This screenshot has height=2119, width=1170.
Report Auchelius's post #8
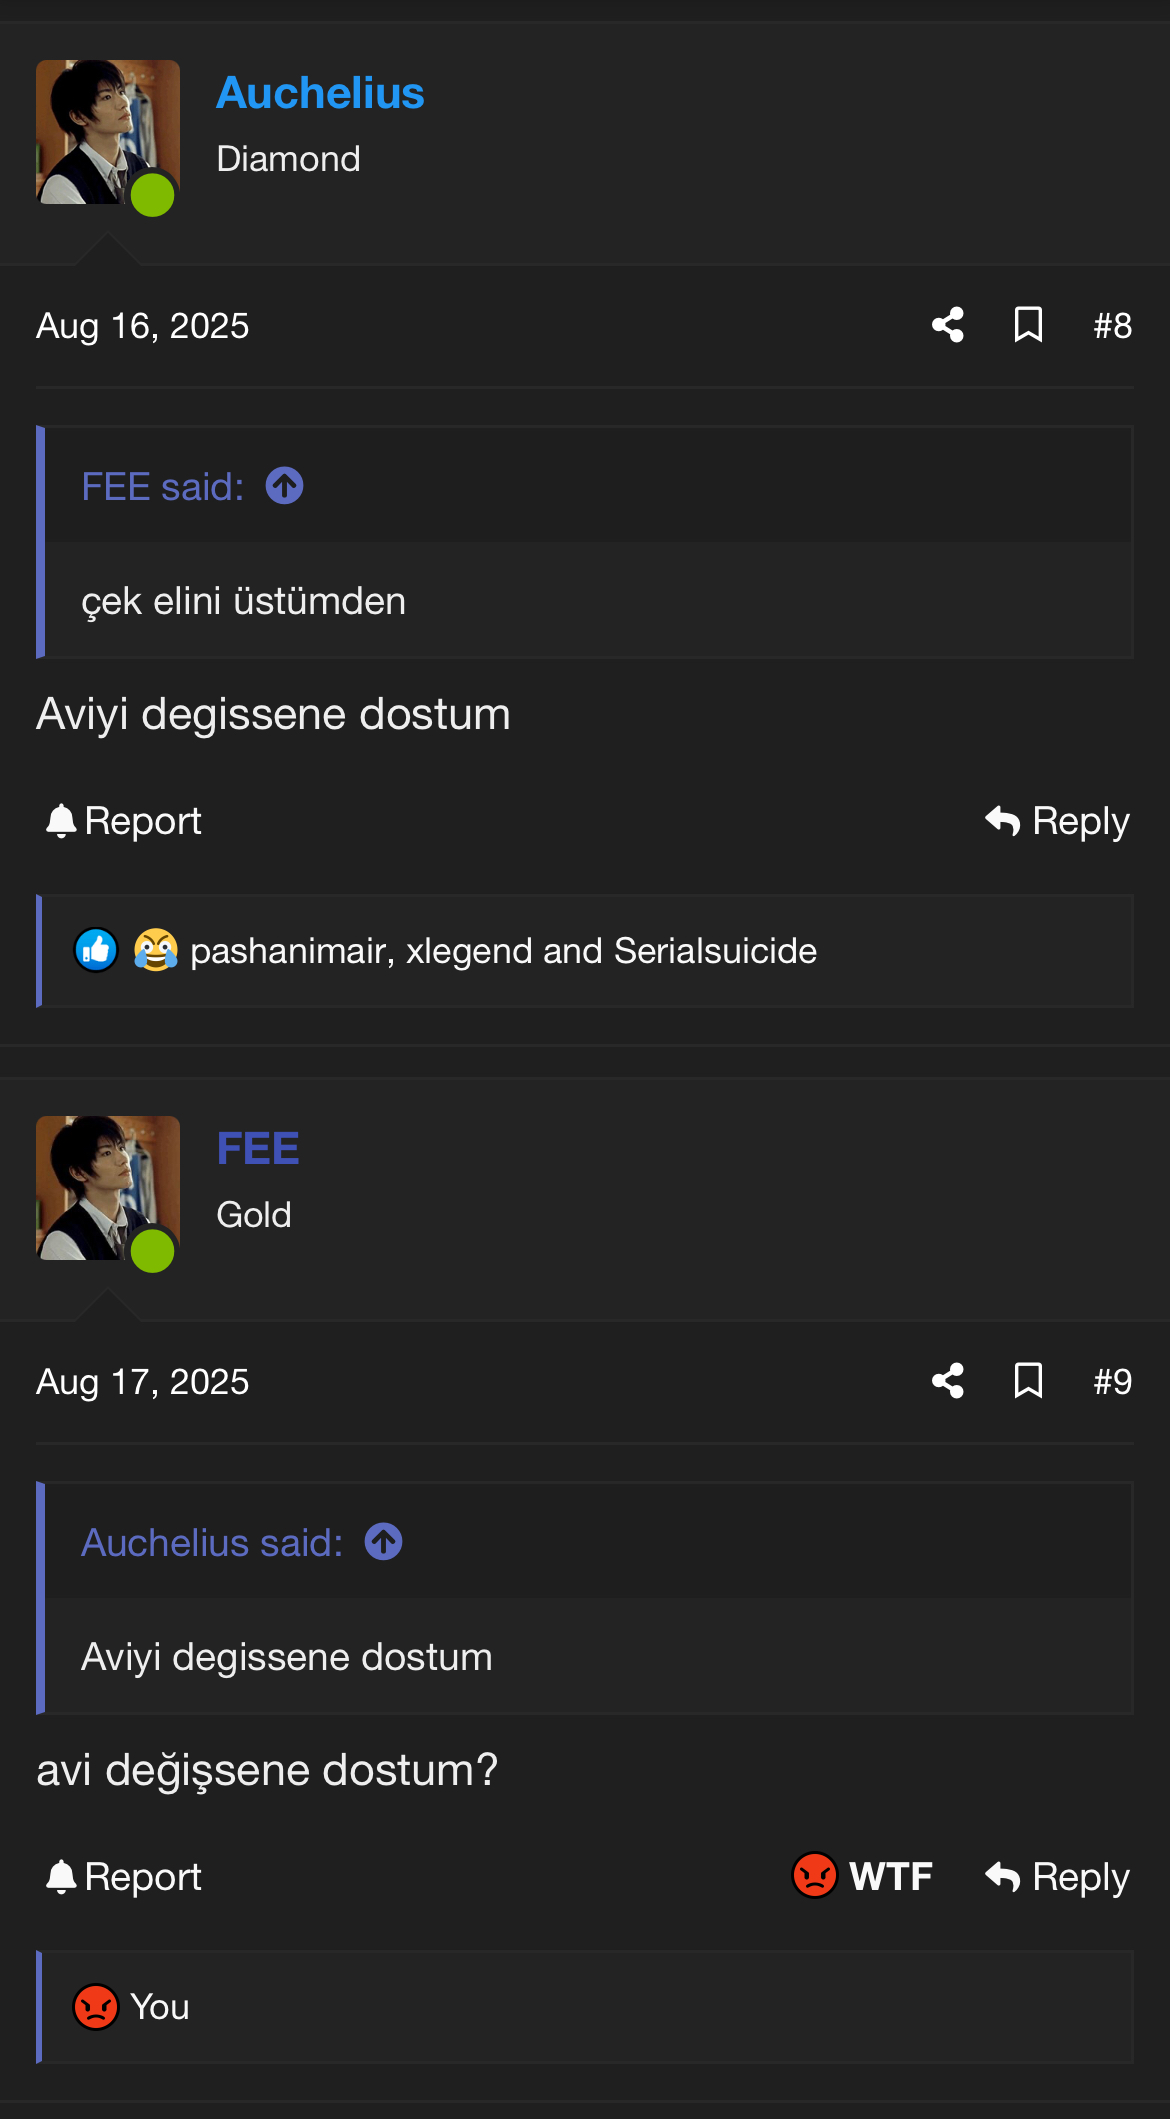[124, 821]
